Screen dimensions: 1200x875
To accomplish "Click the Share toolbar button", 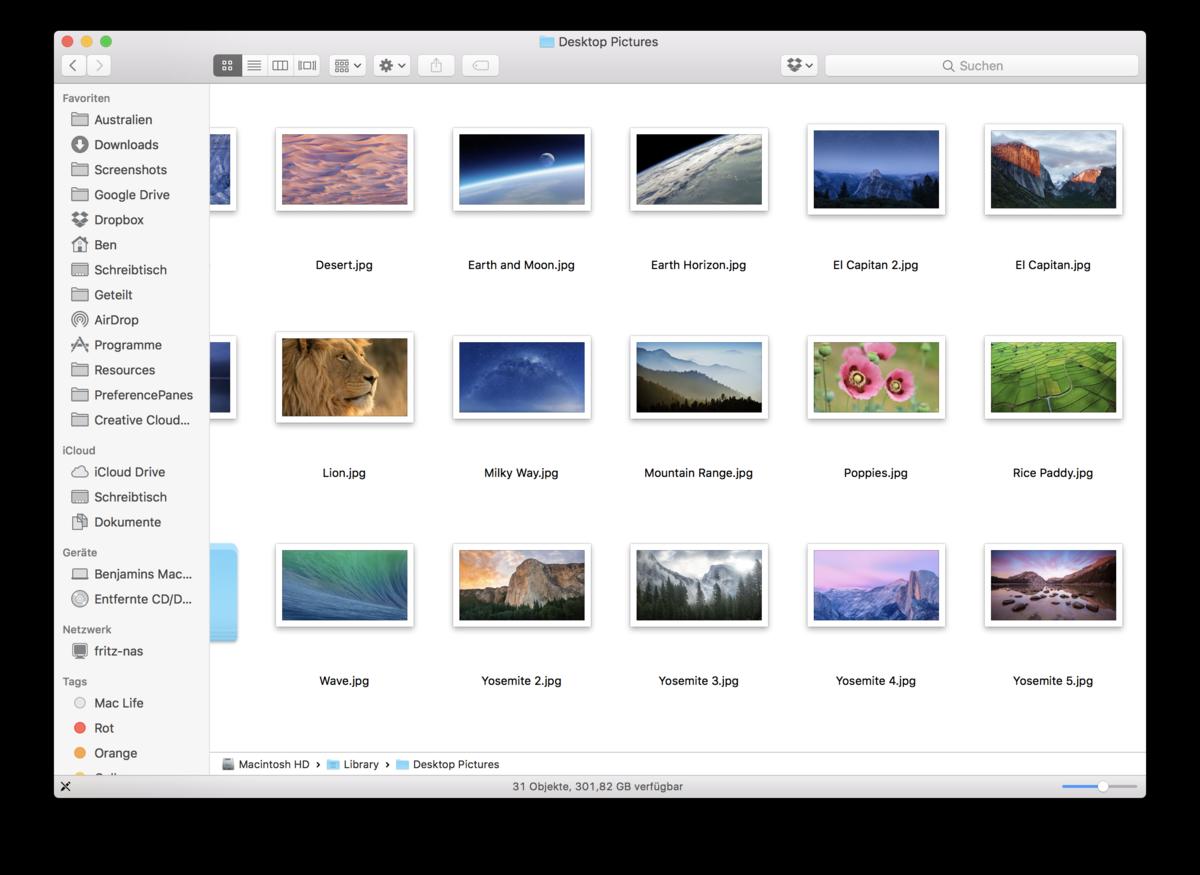I will pyautogui.click(x=436, y=65).
